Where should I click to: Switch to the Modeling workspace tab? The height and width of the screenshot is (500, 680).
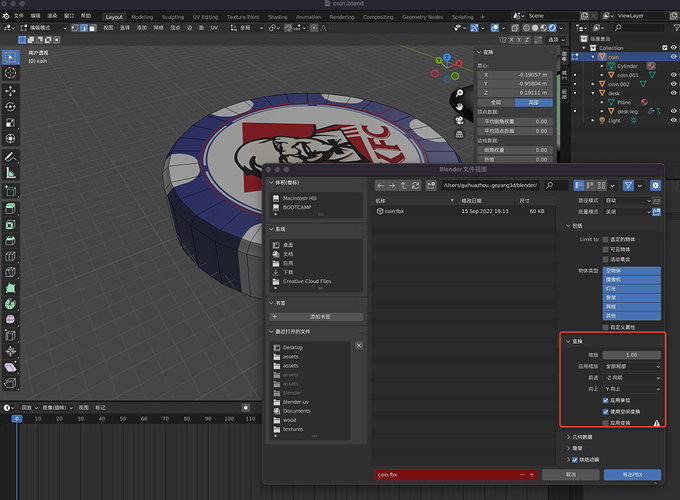coord(142,17)
